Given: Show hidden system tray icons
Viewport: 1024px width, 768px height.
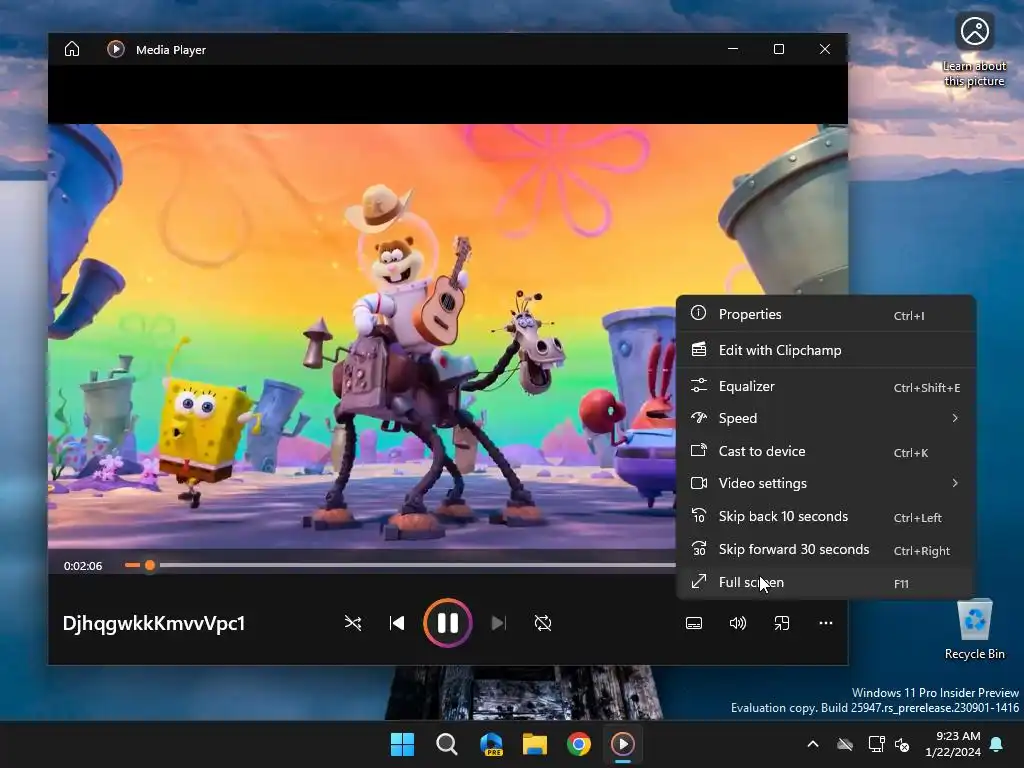Looking at the screenshot, I should pyautogui.click(x=813, y=744).
